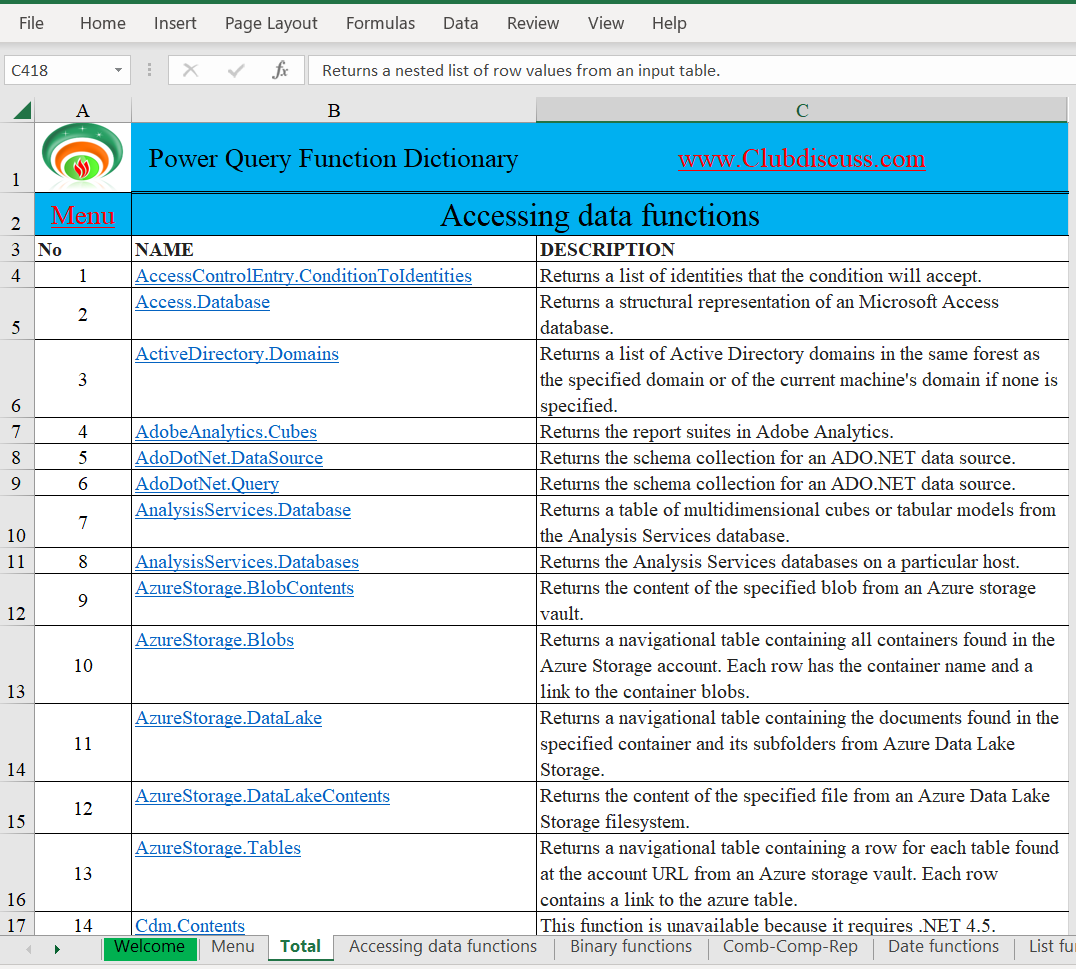Click the NAME header cell
This screenshot has height=969, width=1076.
[334, 249]
